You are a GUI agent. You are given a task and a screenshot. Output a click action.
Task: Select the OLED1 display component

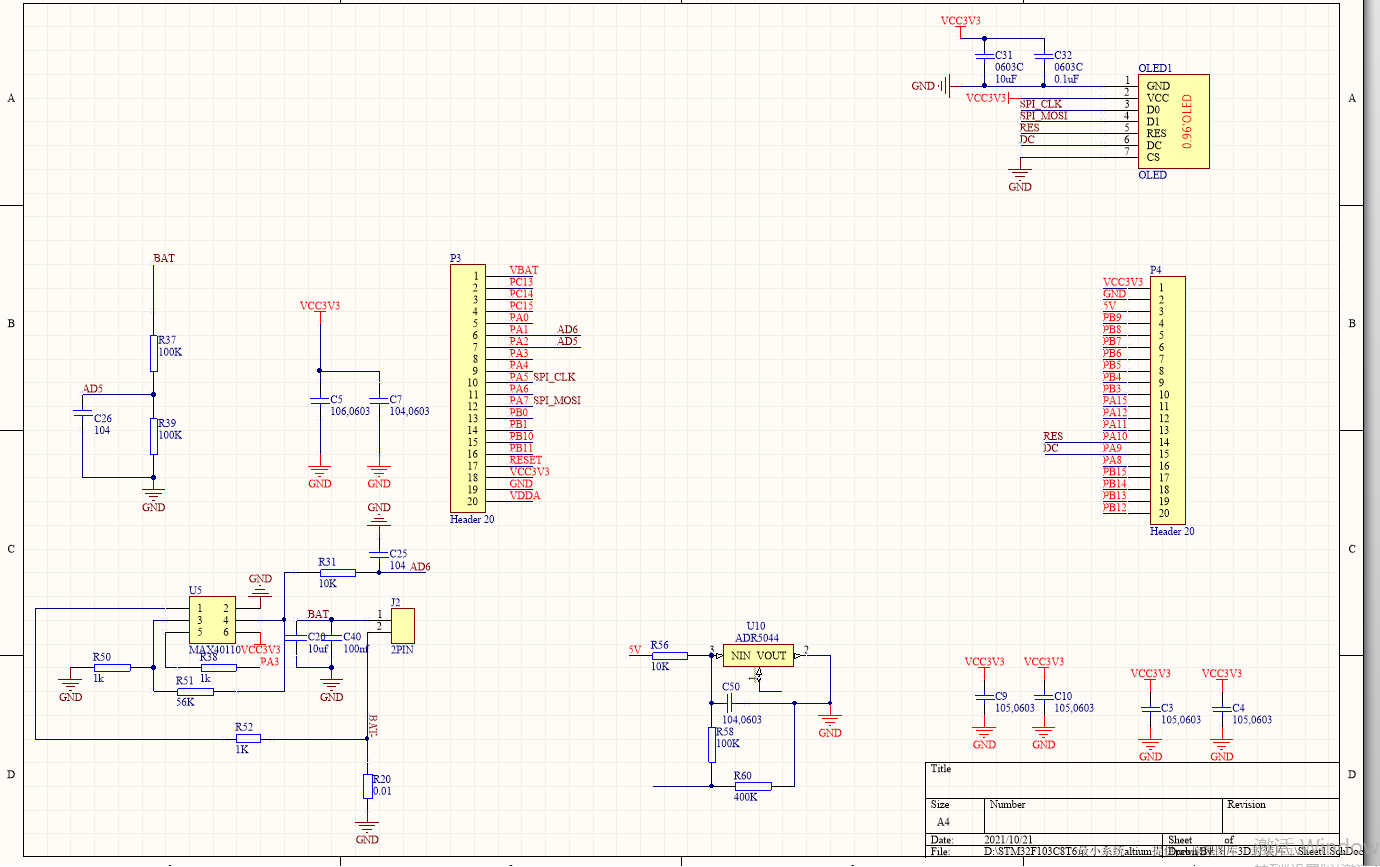pos(1173,121)
